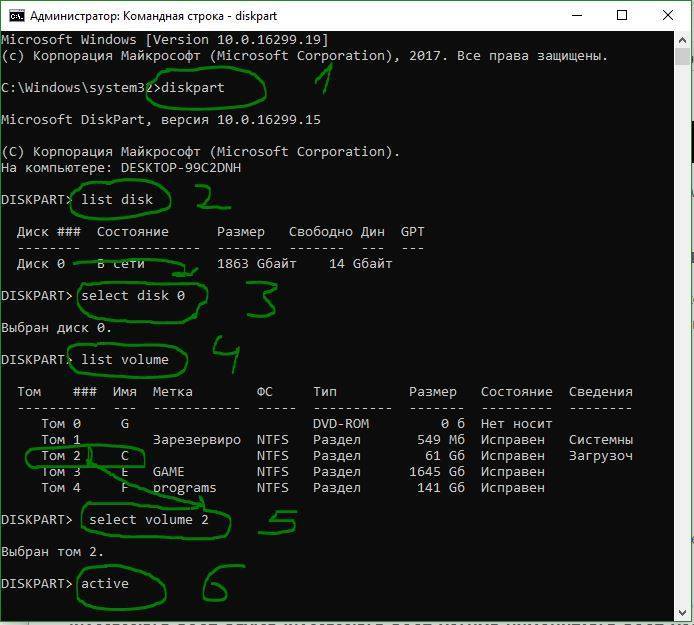Click the 'Выбран том 2.' message
694x625 pixels.
click(x=52, y=552)
